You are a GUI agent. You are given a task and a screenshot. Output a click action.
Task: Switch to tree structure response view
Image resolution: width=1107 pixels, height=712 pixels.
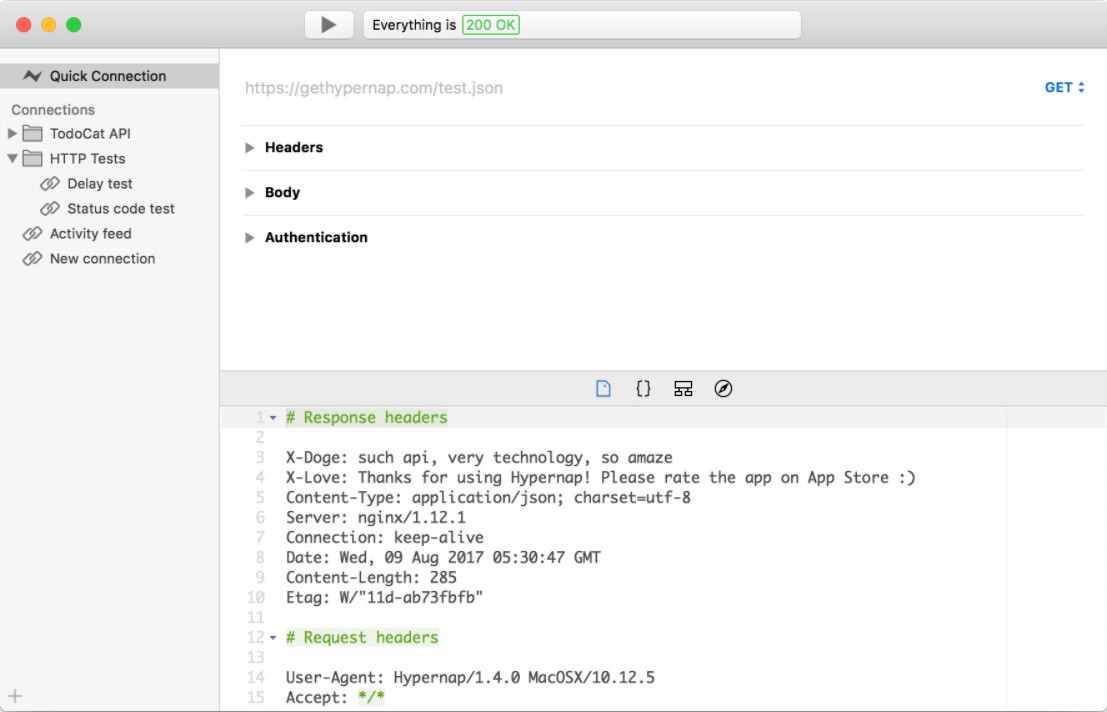click(683, 389)
